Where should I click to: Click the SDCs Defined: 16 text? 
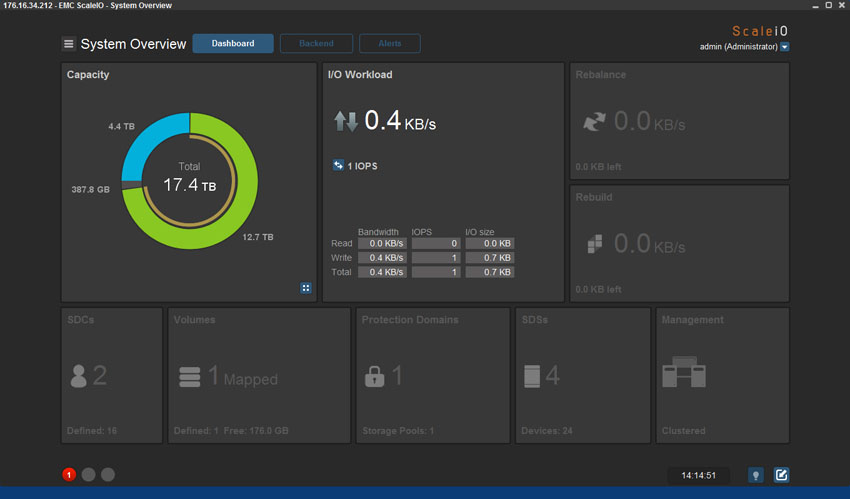click(92, 431)
